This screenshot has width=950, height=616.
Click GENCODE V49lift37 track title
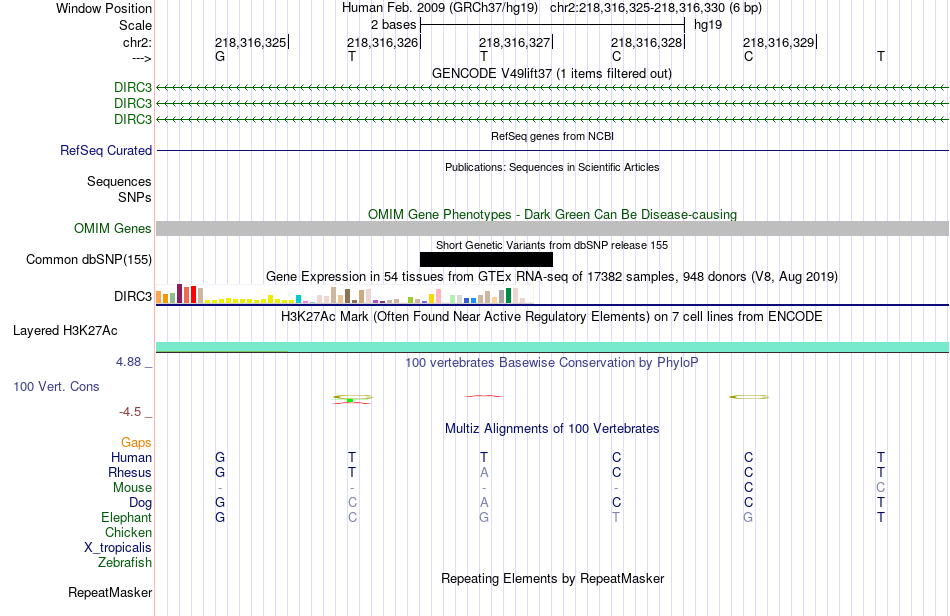(x=552, y=73)
